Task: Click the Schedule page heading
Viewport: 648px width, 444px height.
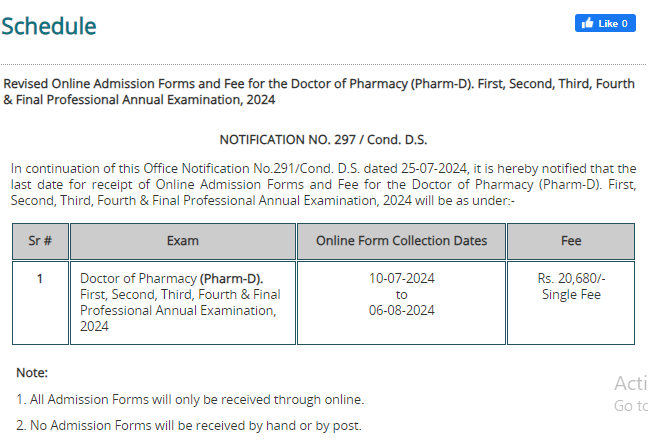Action: (49, 26)
